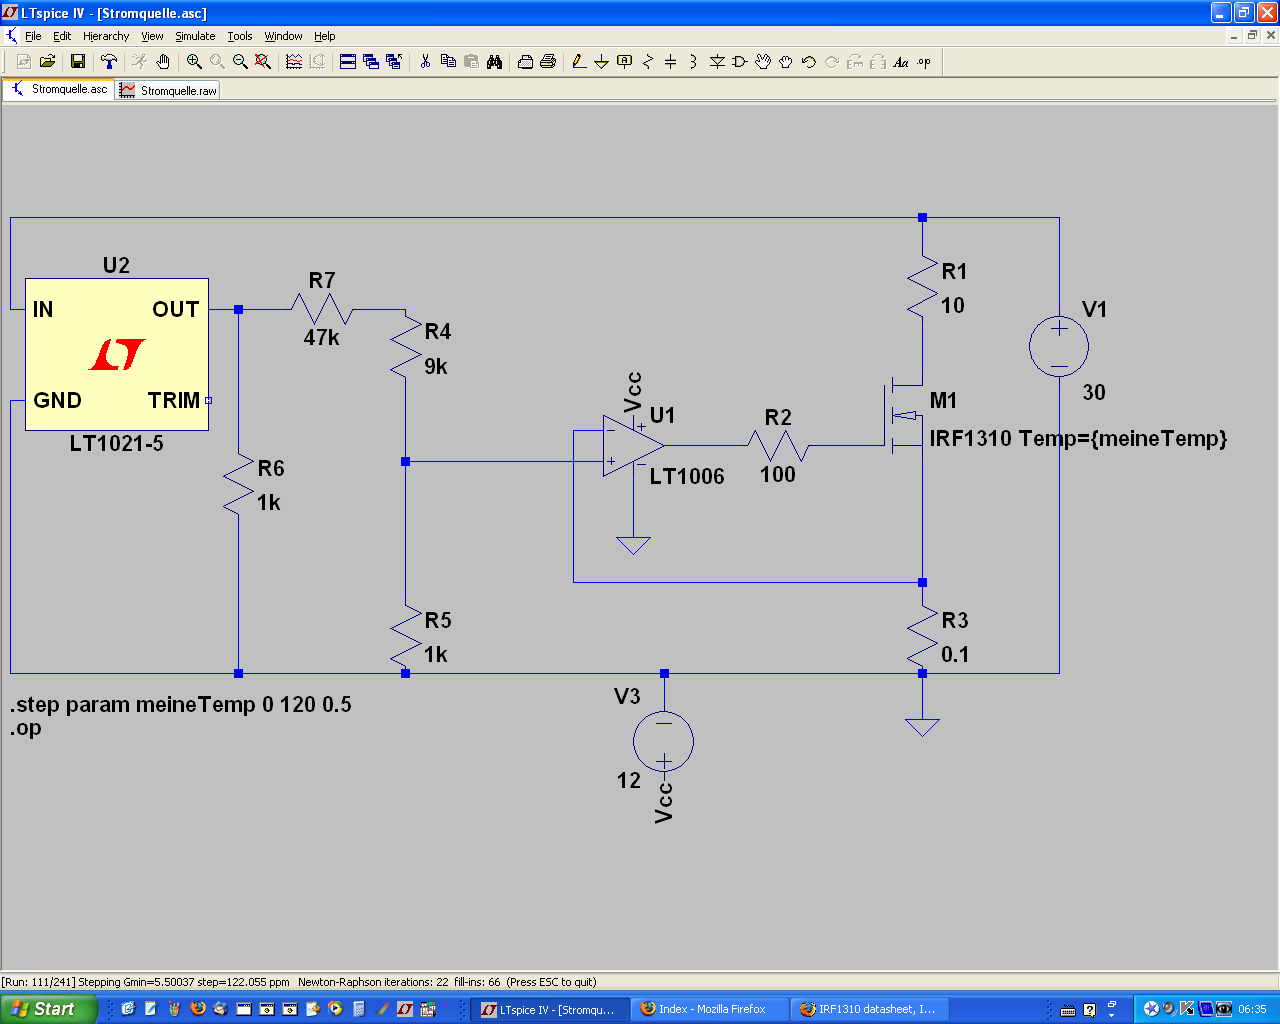Select the M1 MOSFET symbol
Image resolution: width=1280 pixels, height=1024 pixels.
tap(906, 415)
